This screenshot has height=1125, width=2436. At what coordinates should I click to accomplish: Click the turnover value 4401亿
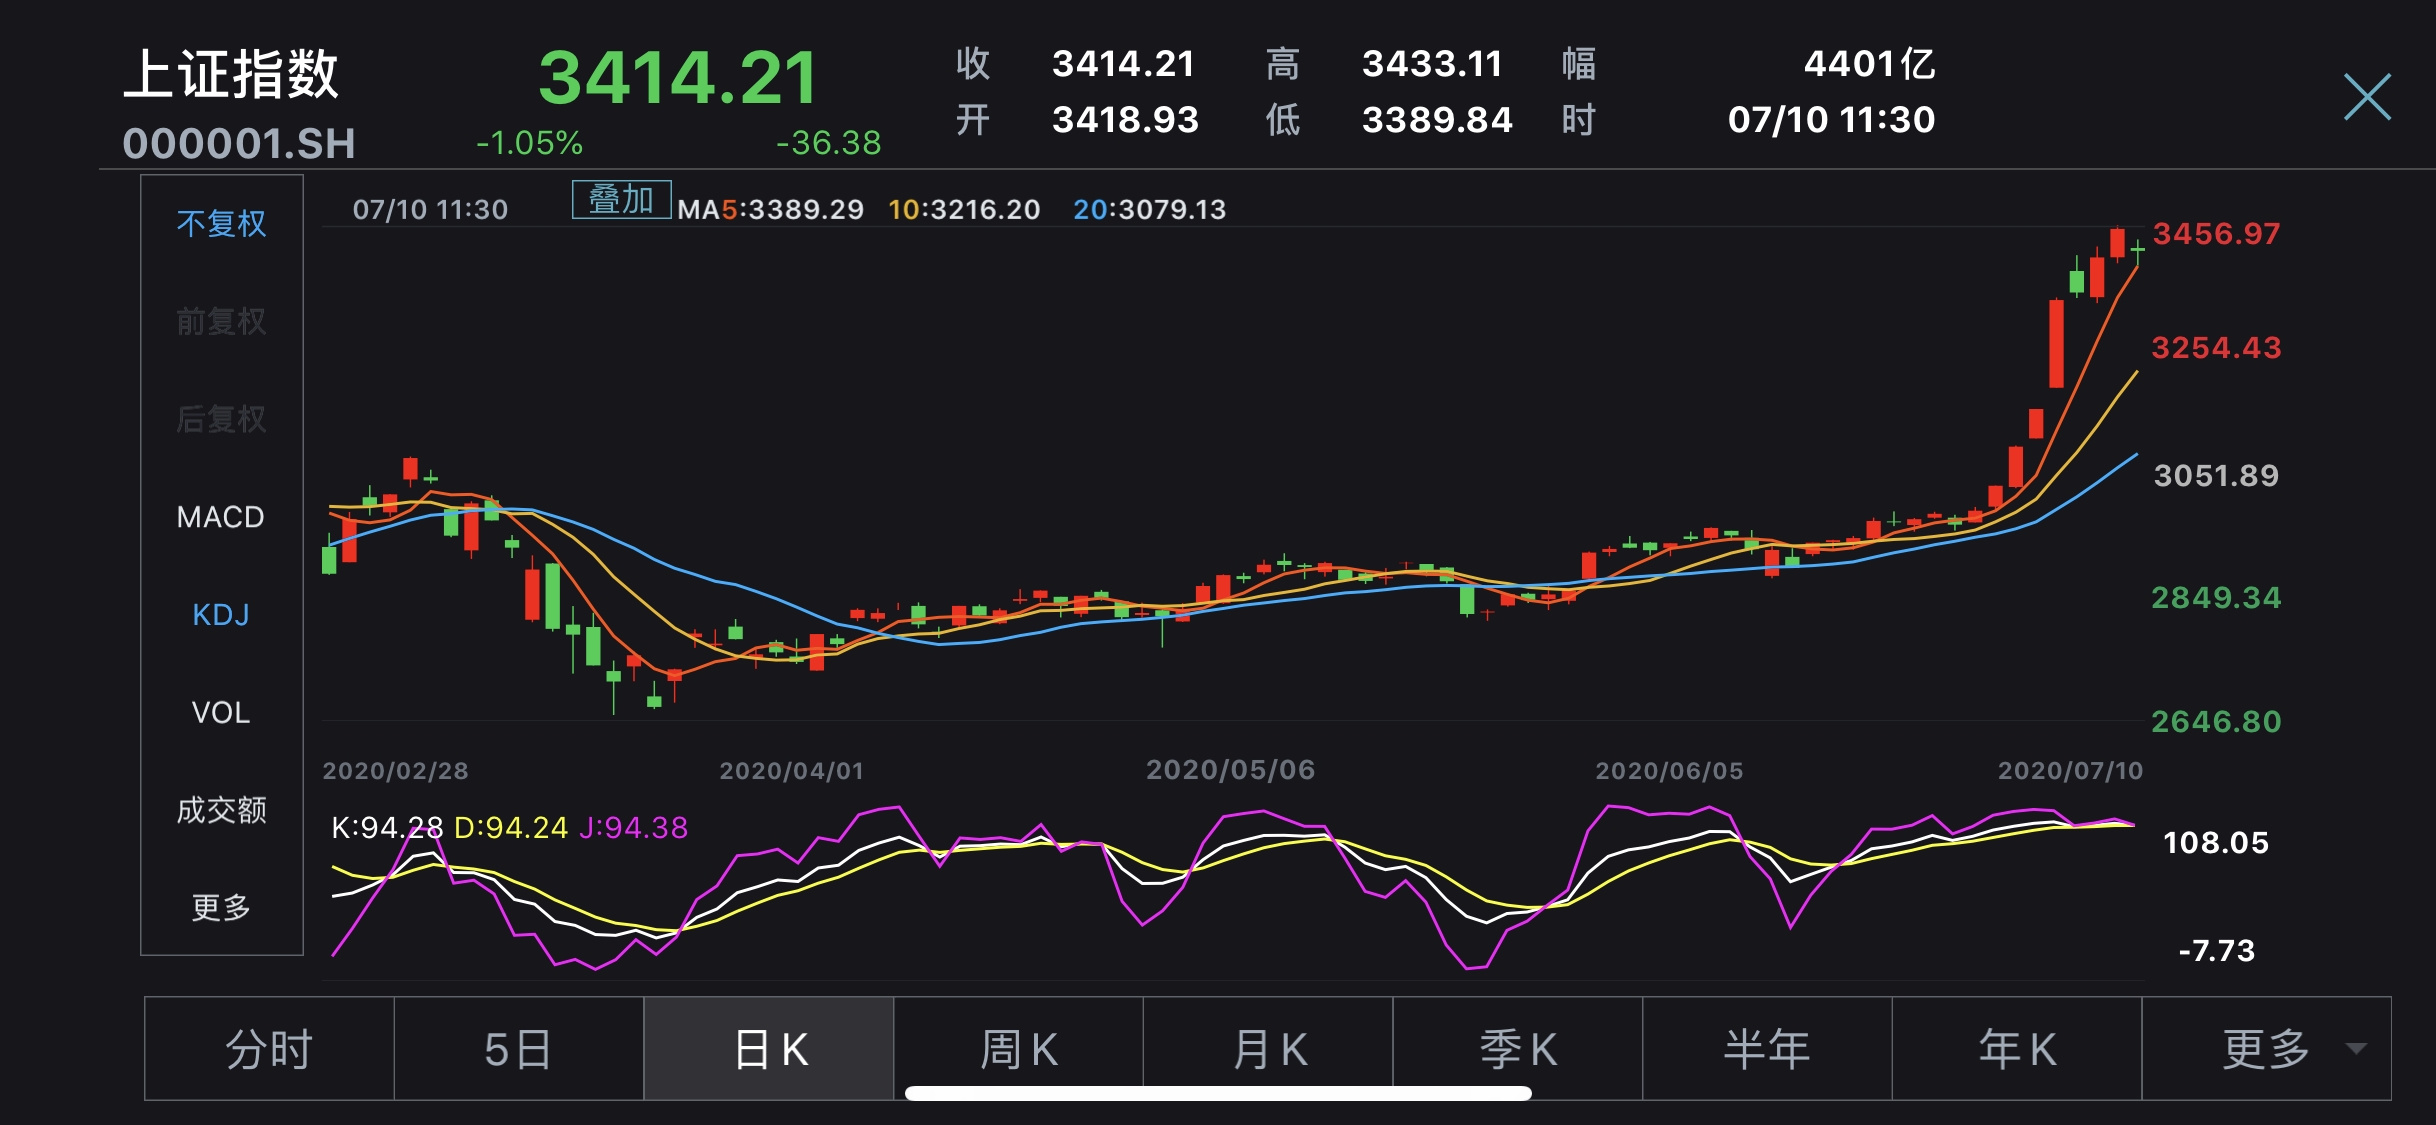(x=1869, y=64)
